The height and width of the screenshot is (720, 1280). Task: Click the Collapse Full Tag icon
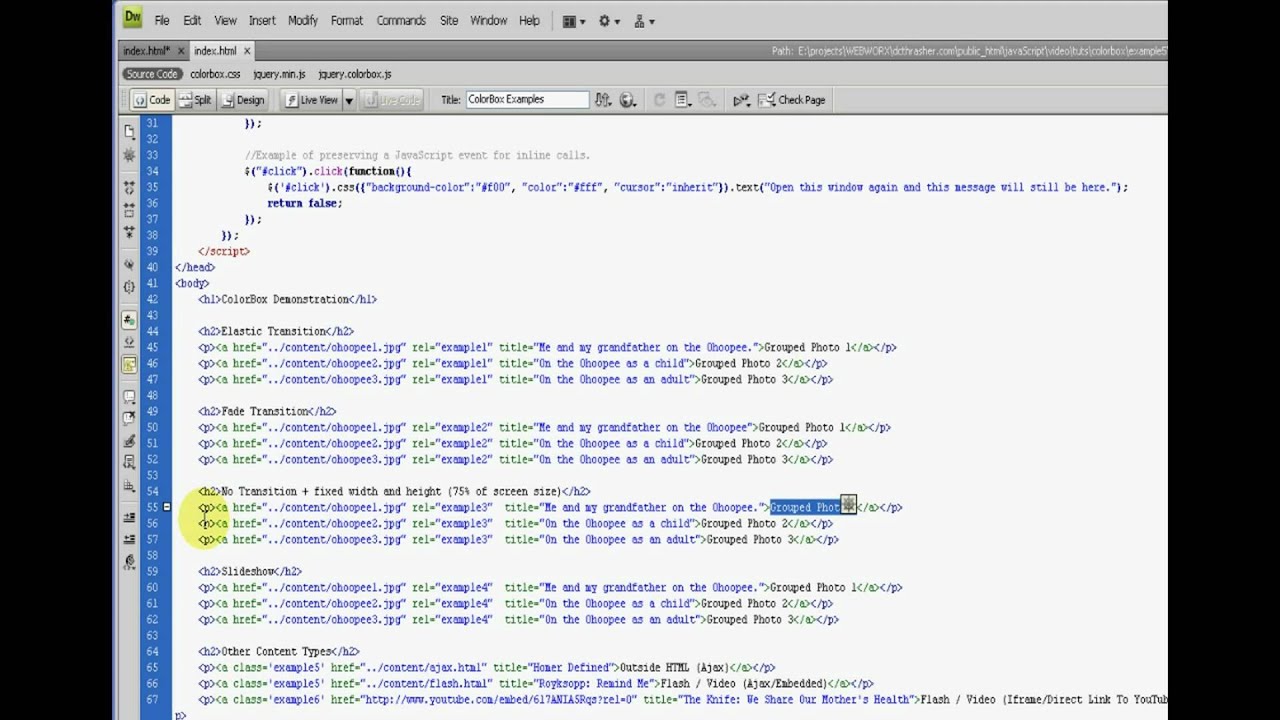pos(129,187)
